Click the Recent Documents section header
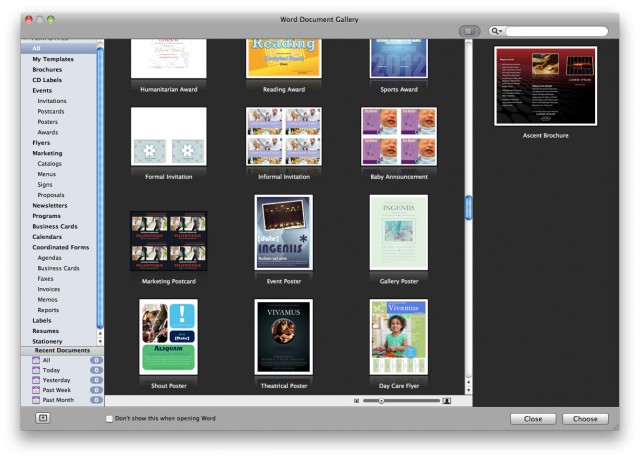Image resolution: width=640 pixels, height=459 pixels. click(x=62, y=350)
